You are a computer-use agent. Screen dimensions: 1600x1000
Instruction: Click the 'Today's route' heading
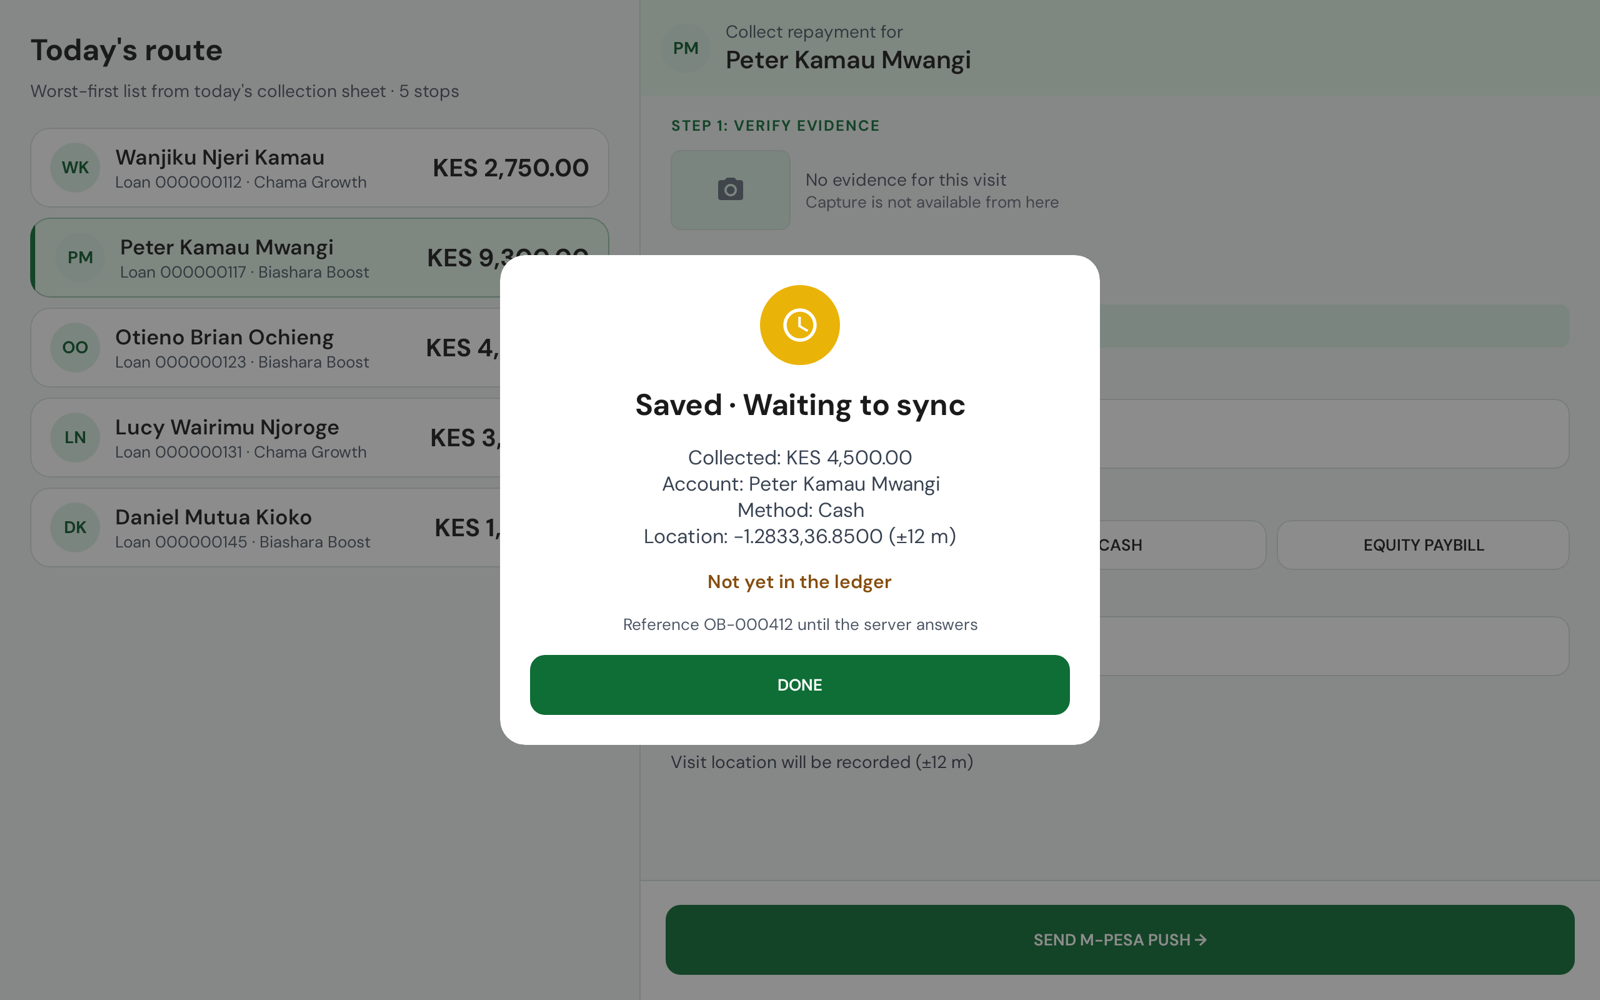(127, 50)
